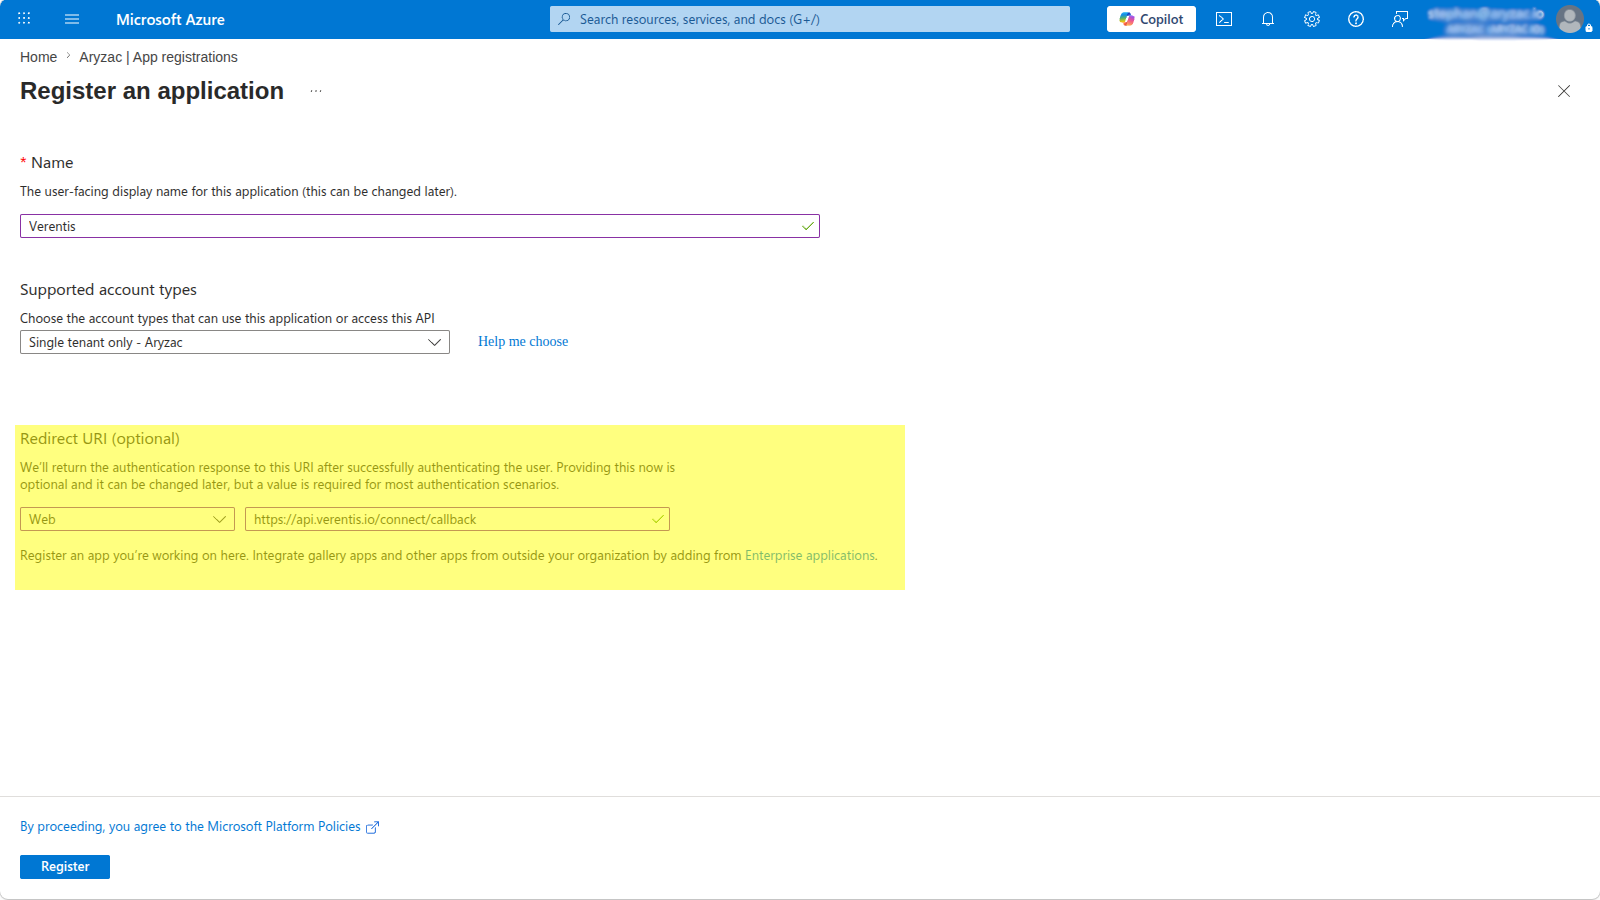Screen dimensions: 1600x900
Task: Select the Supported account types heading
Action: [x=108, y=290]
